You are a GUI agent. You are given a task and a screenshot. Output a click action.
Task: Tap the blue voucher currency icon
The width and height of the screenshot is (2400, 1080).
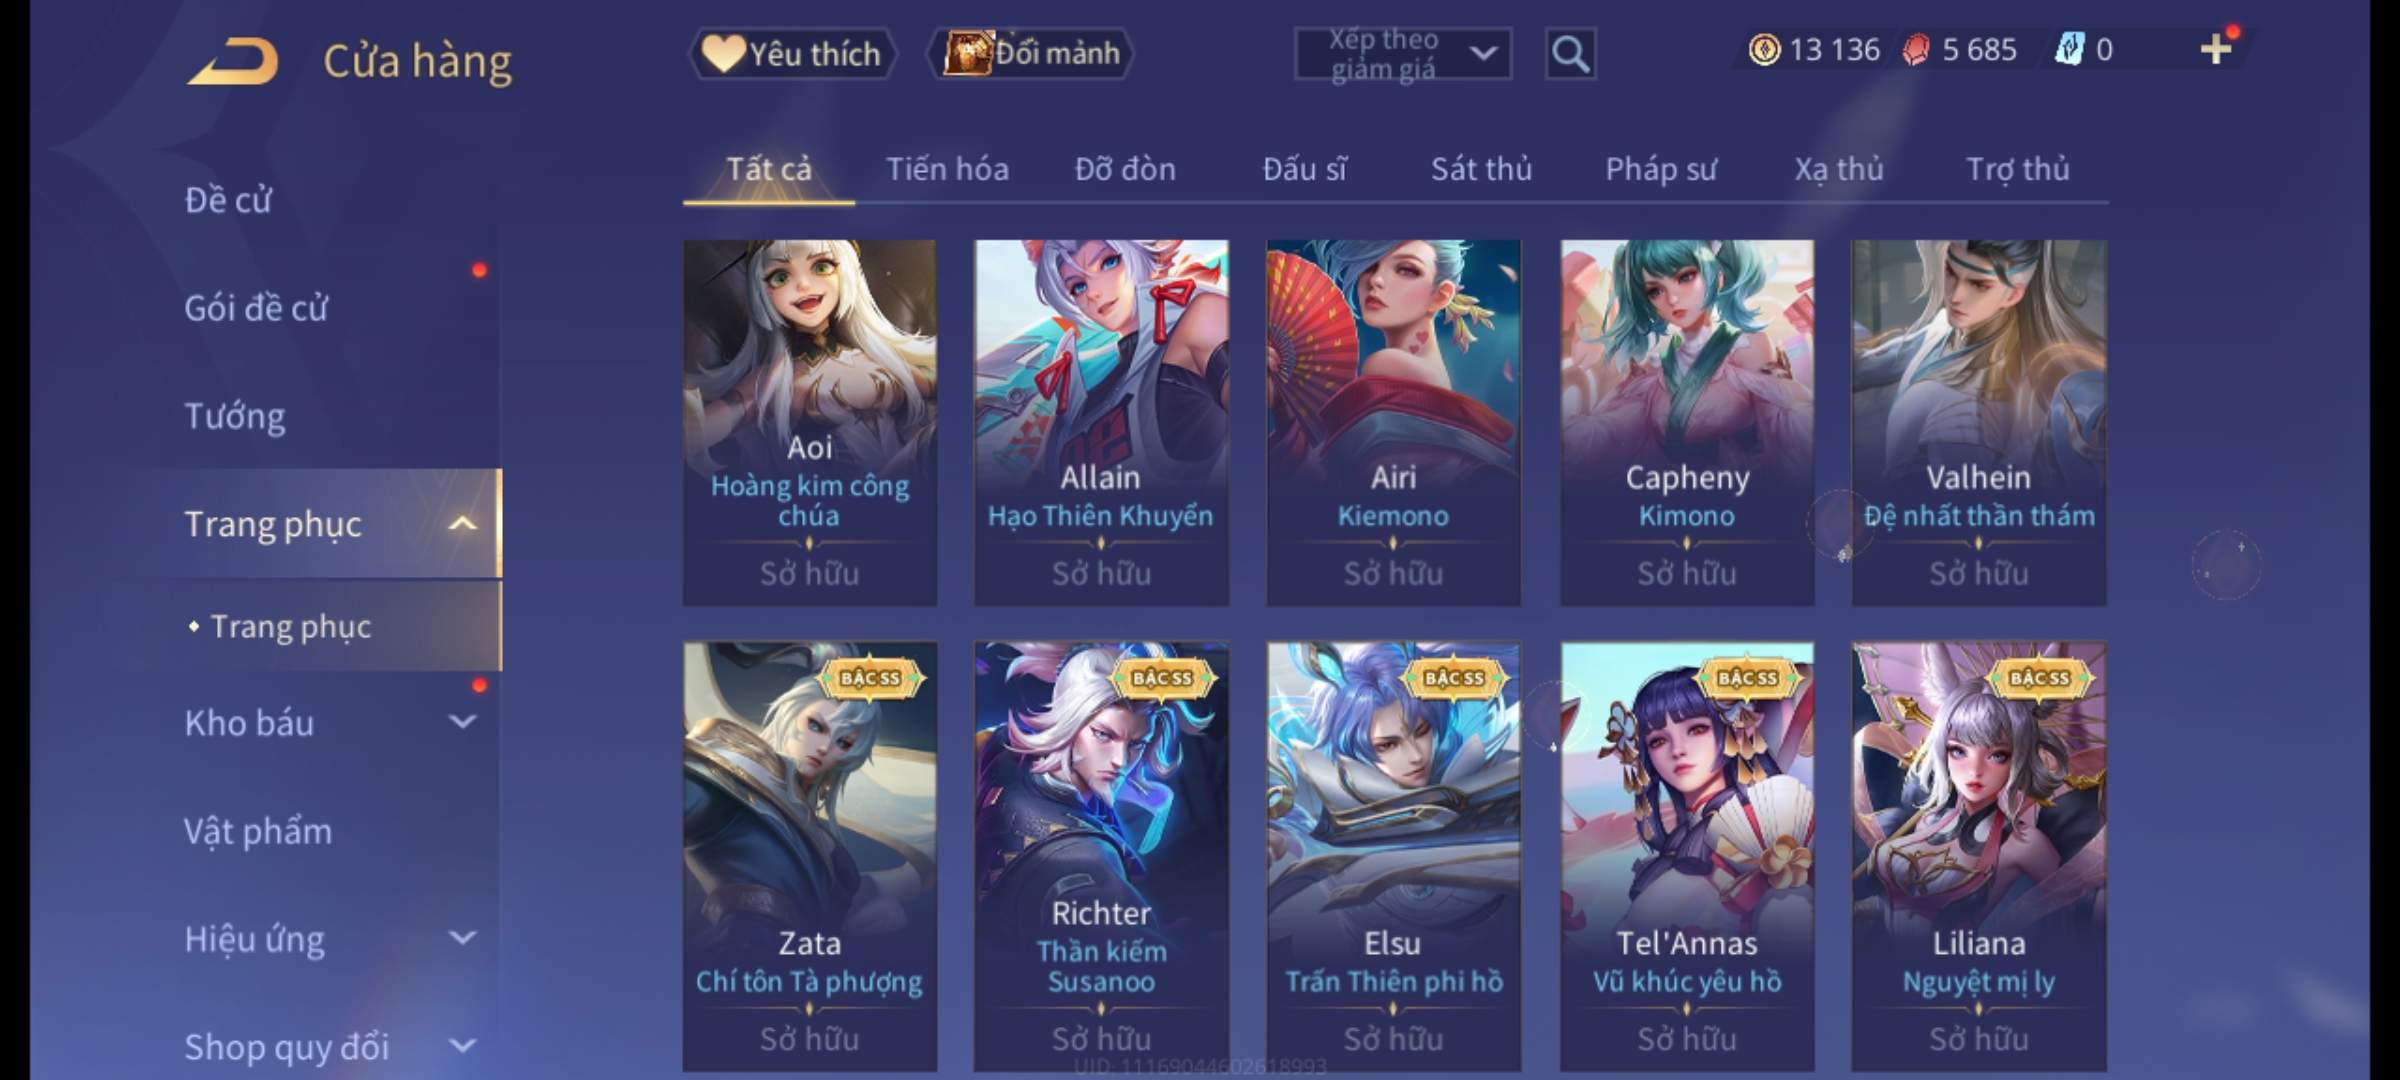pos(2069,49)
